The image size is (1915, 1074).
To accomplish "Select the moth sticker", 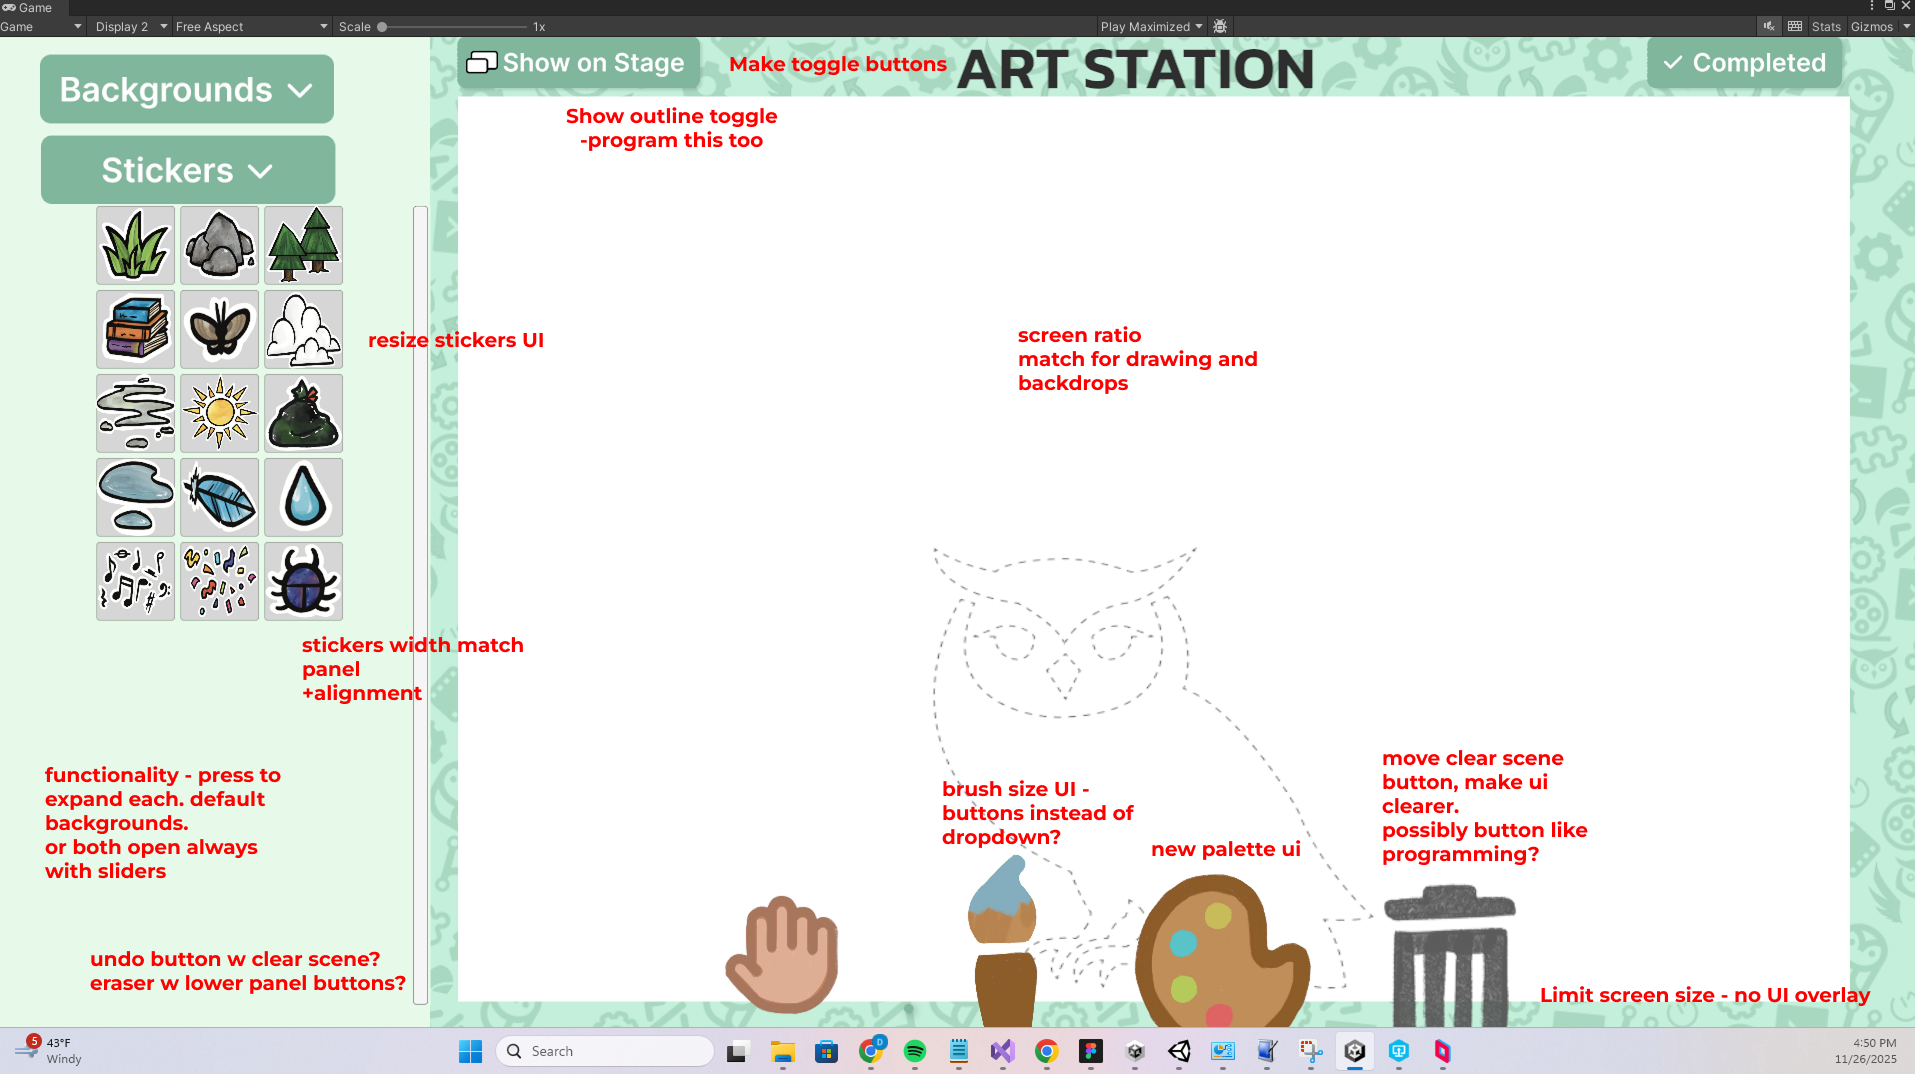I will click(x=220, y=330).
